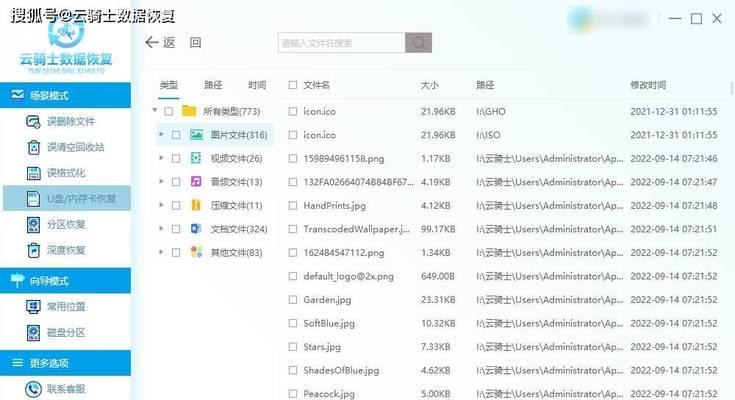
Task: Click the 99.17KB size value
Action: click(x=438, y=229)
